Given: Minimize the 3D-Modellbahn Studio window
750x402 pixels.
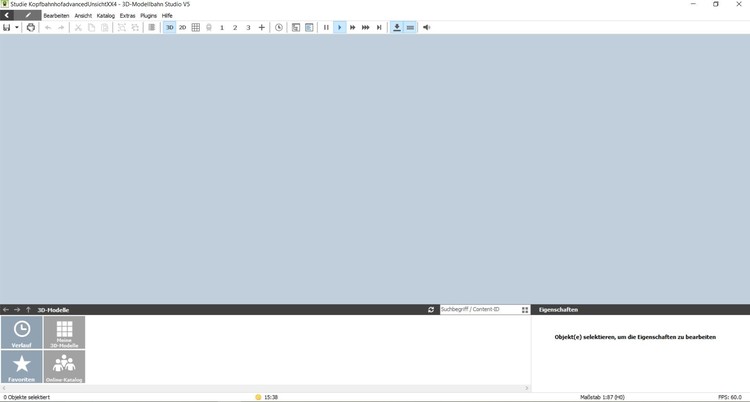Looking at the screenshot, I should (694, 4).
